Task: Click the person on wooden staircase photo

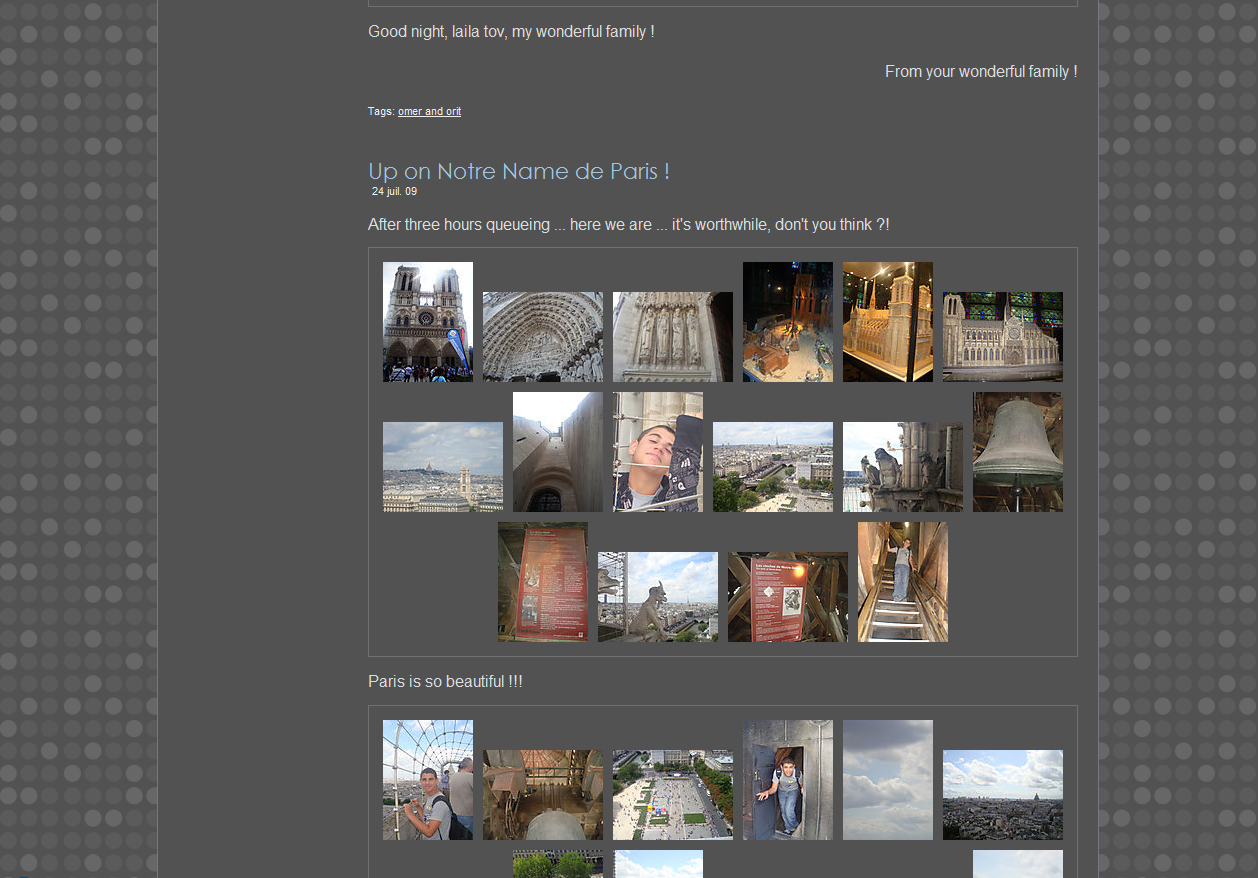Action: [902, 582]
